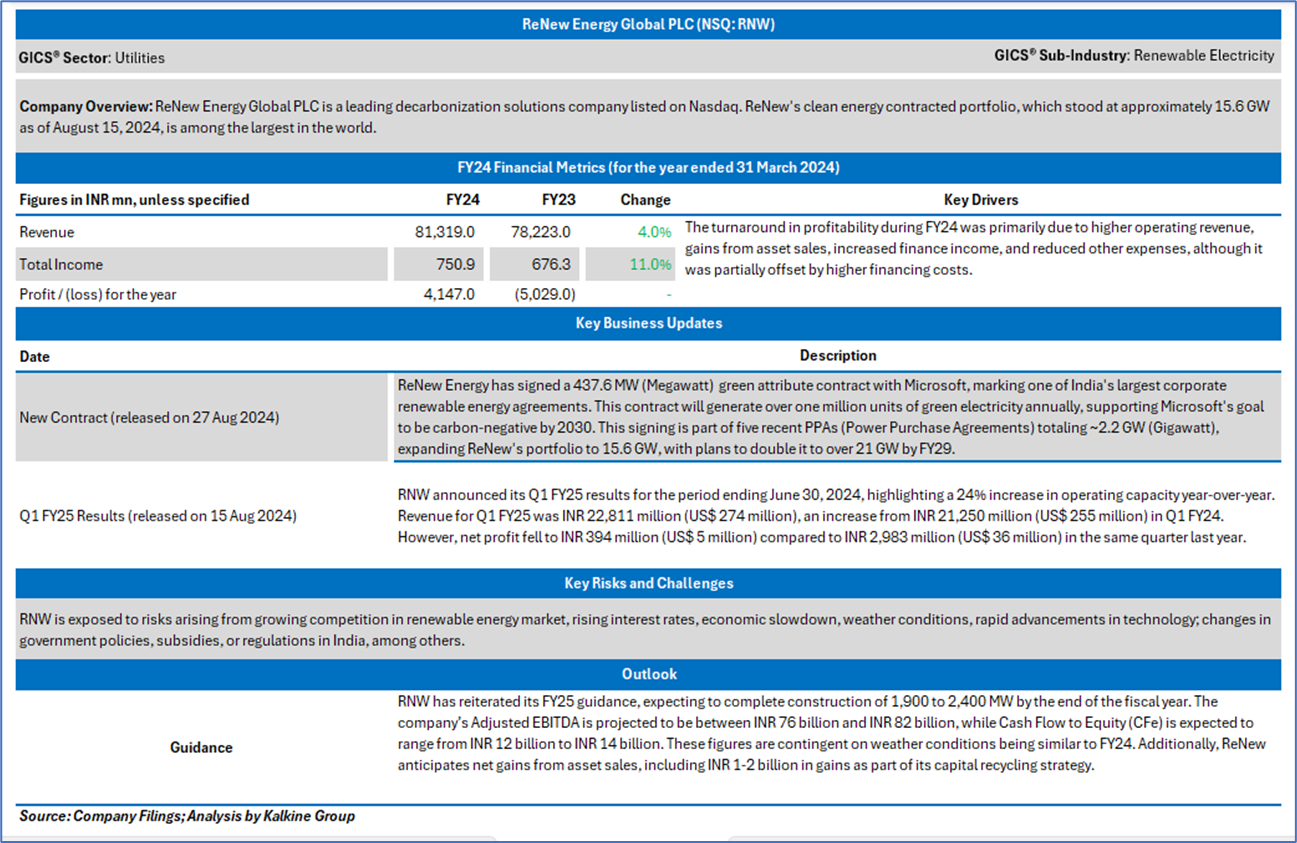Select the 'Figures in INR mn, unless specified' header

[134, 200]
